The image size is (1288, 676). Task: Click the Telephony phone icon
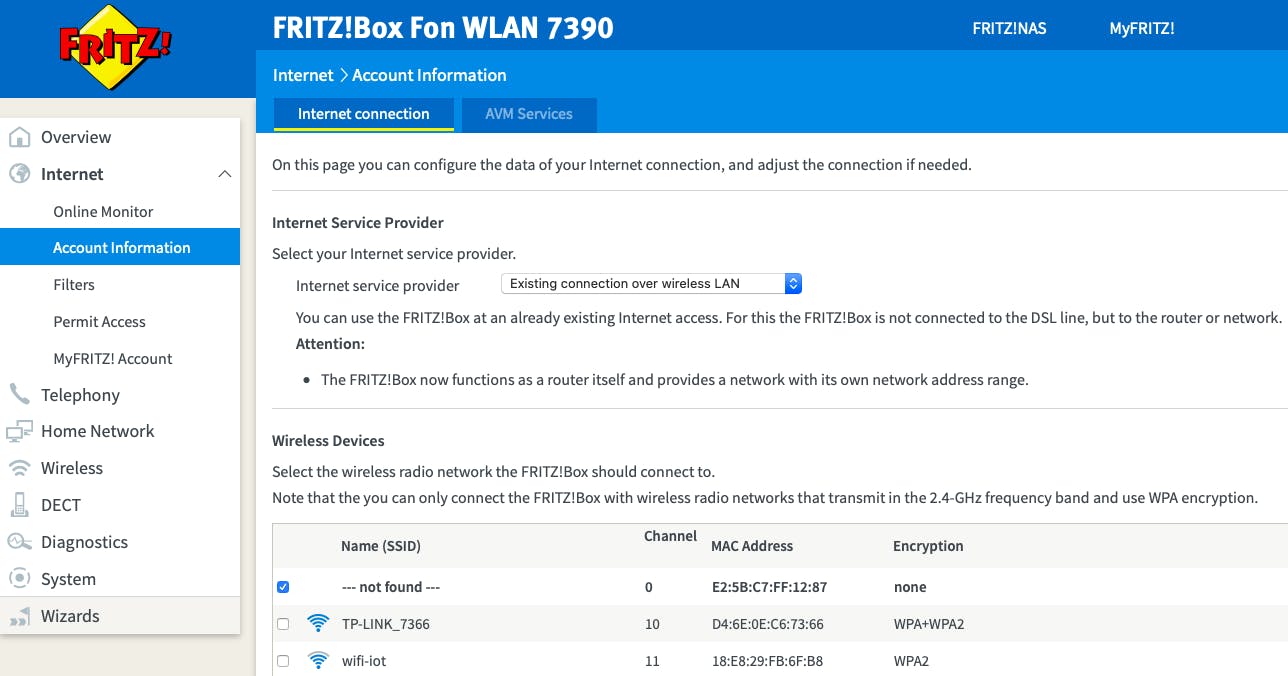[x=19, y=395]
